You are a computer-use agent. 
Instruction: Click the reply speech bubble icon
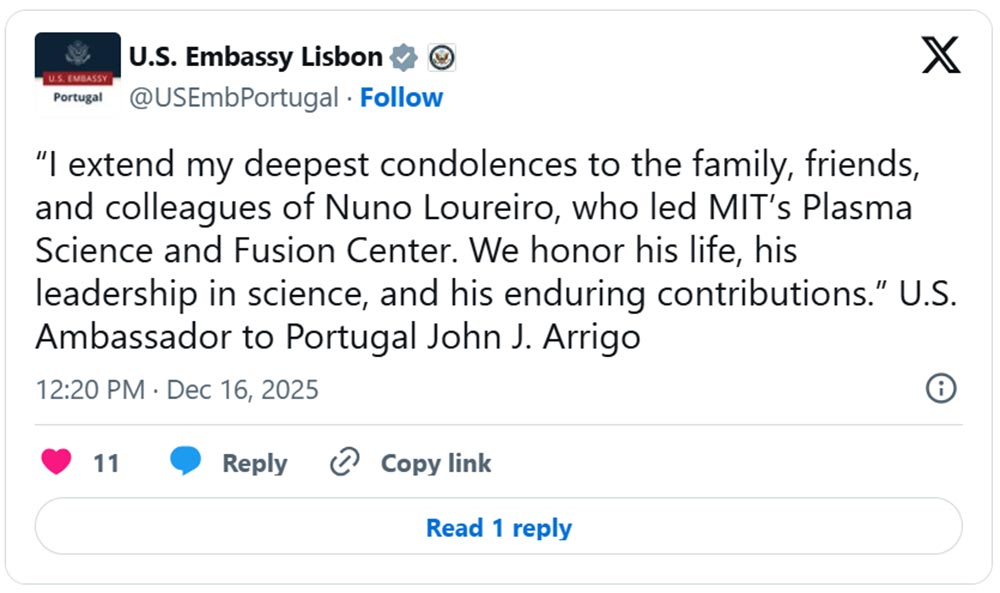point(185,462)
